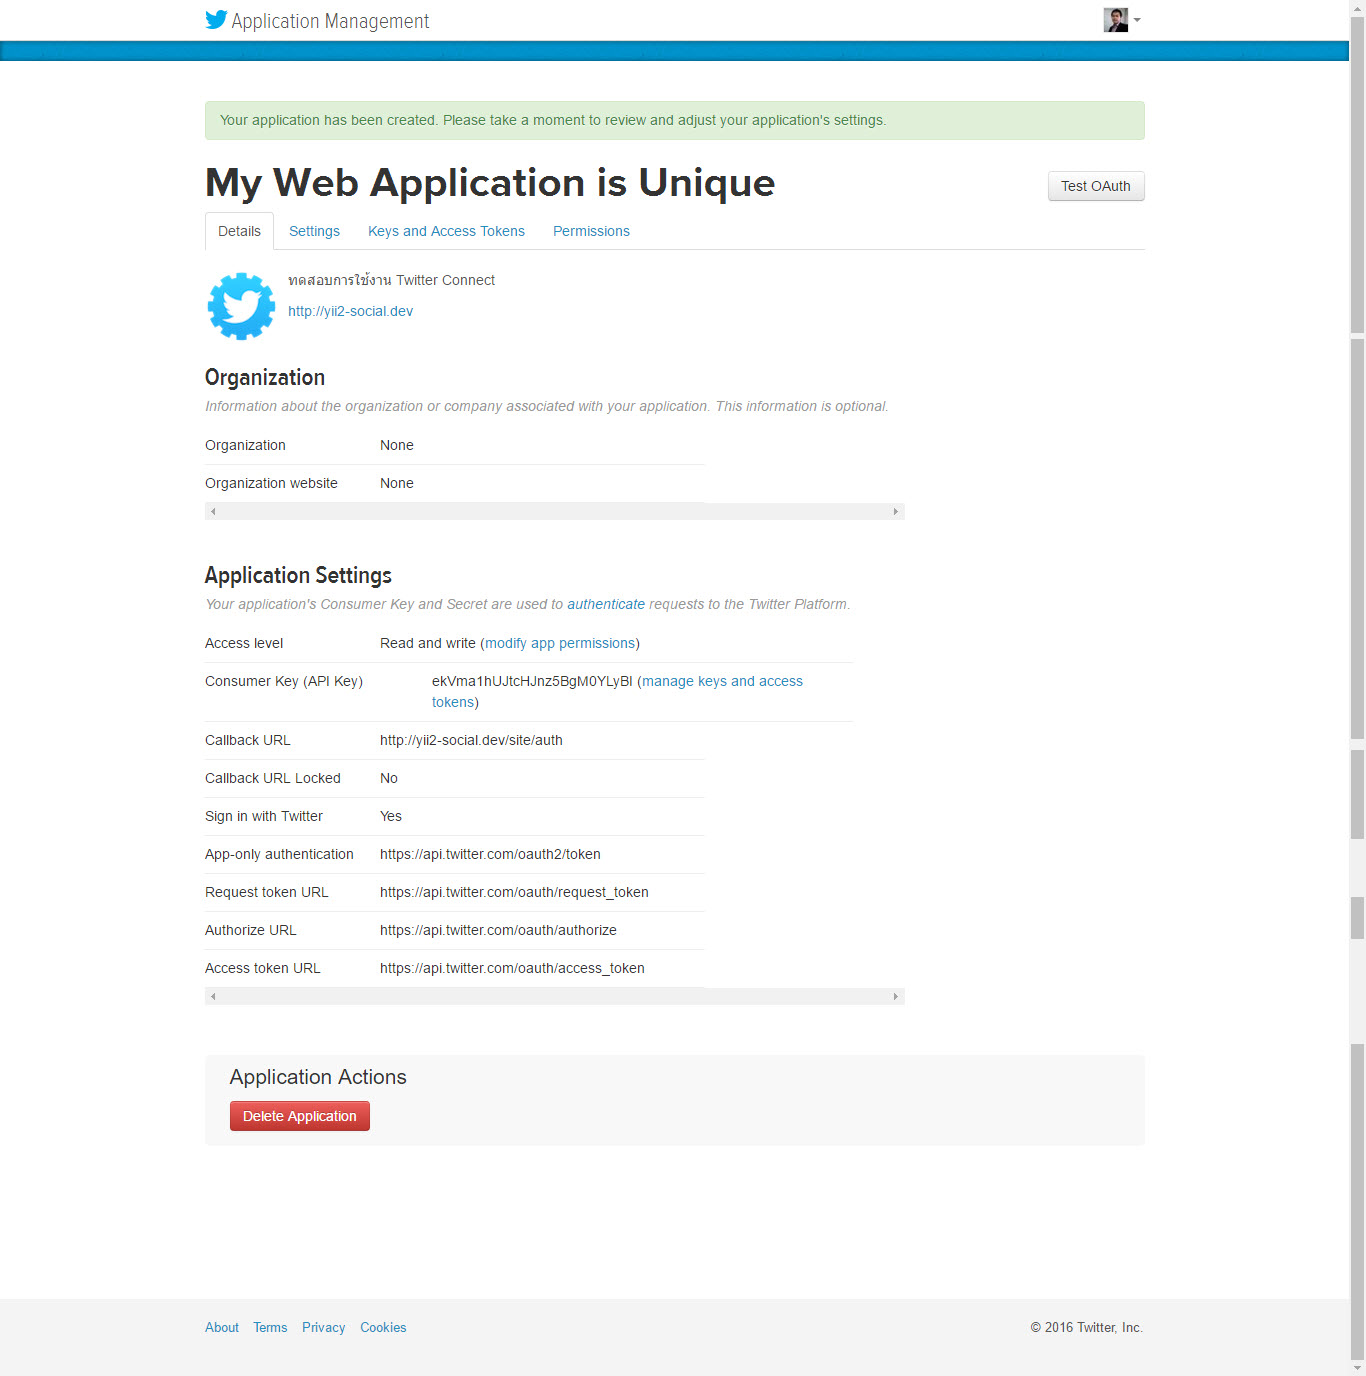This screenshot has height=1376, width=1366.
Task: Click the oauth/access_token URL value
Action: point(512,968)
